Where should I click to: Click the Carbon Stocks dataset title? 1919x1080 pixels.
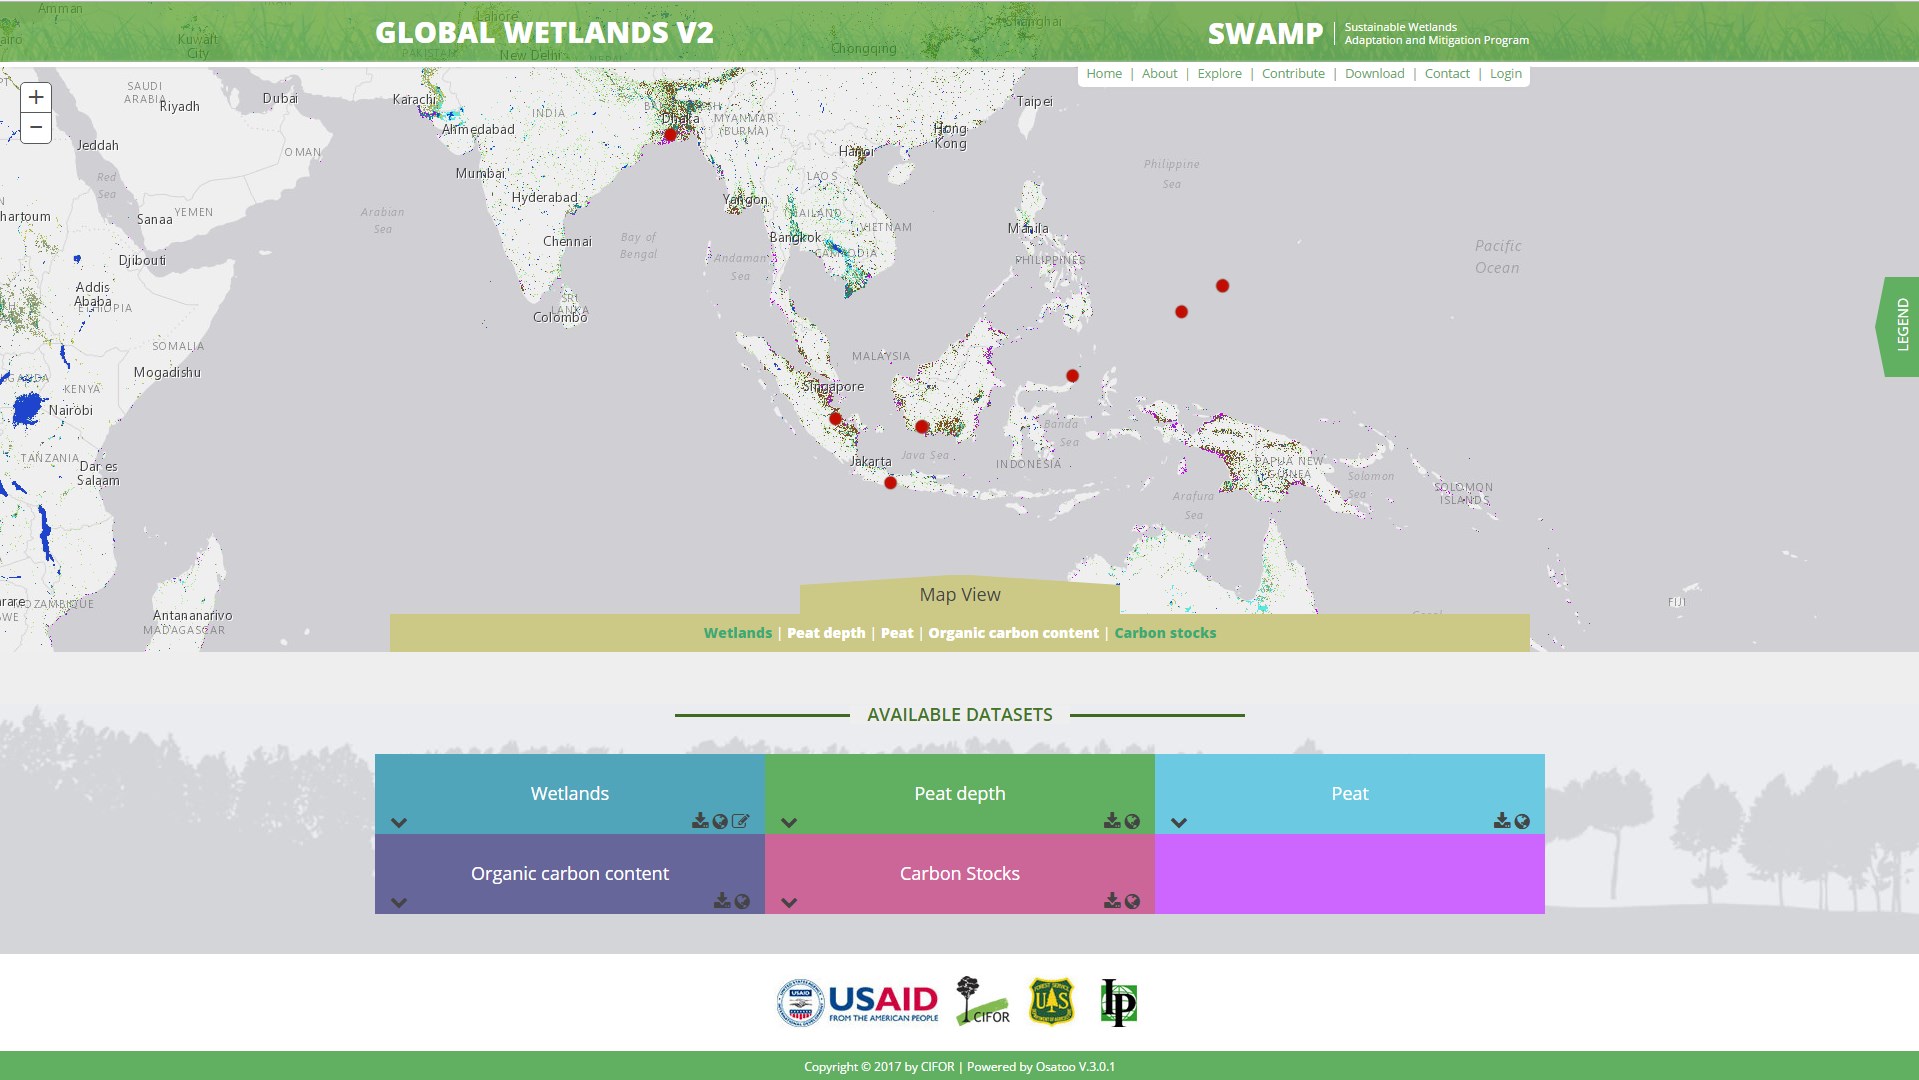[960, 874]
